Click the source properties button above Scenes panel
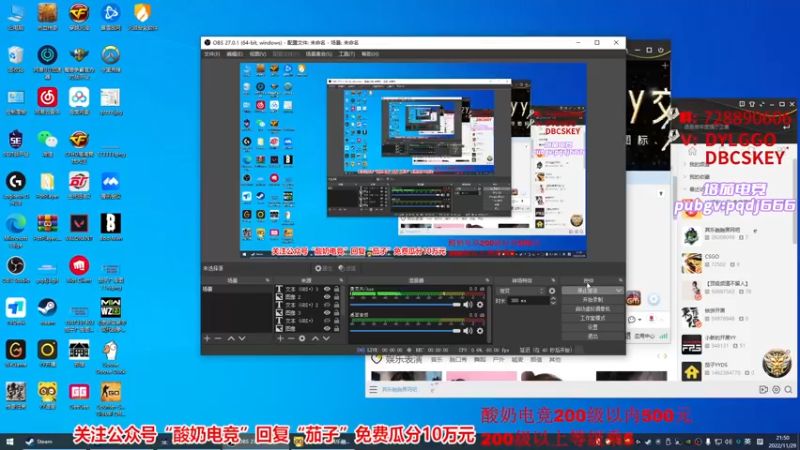Screen dimensions: 800x450 (323, 268)
